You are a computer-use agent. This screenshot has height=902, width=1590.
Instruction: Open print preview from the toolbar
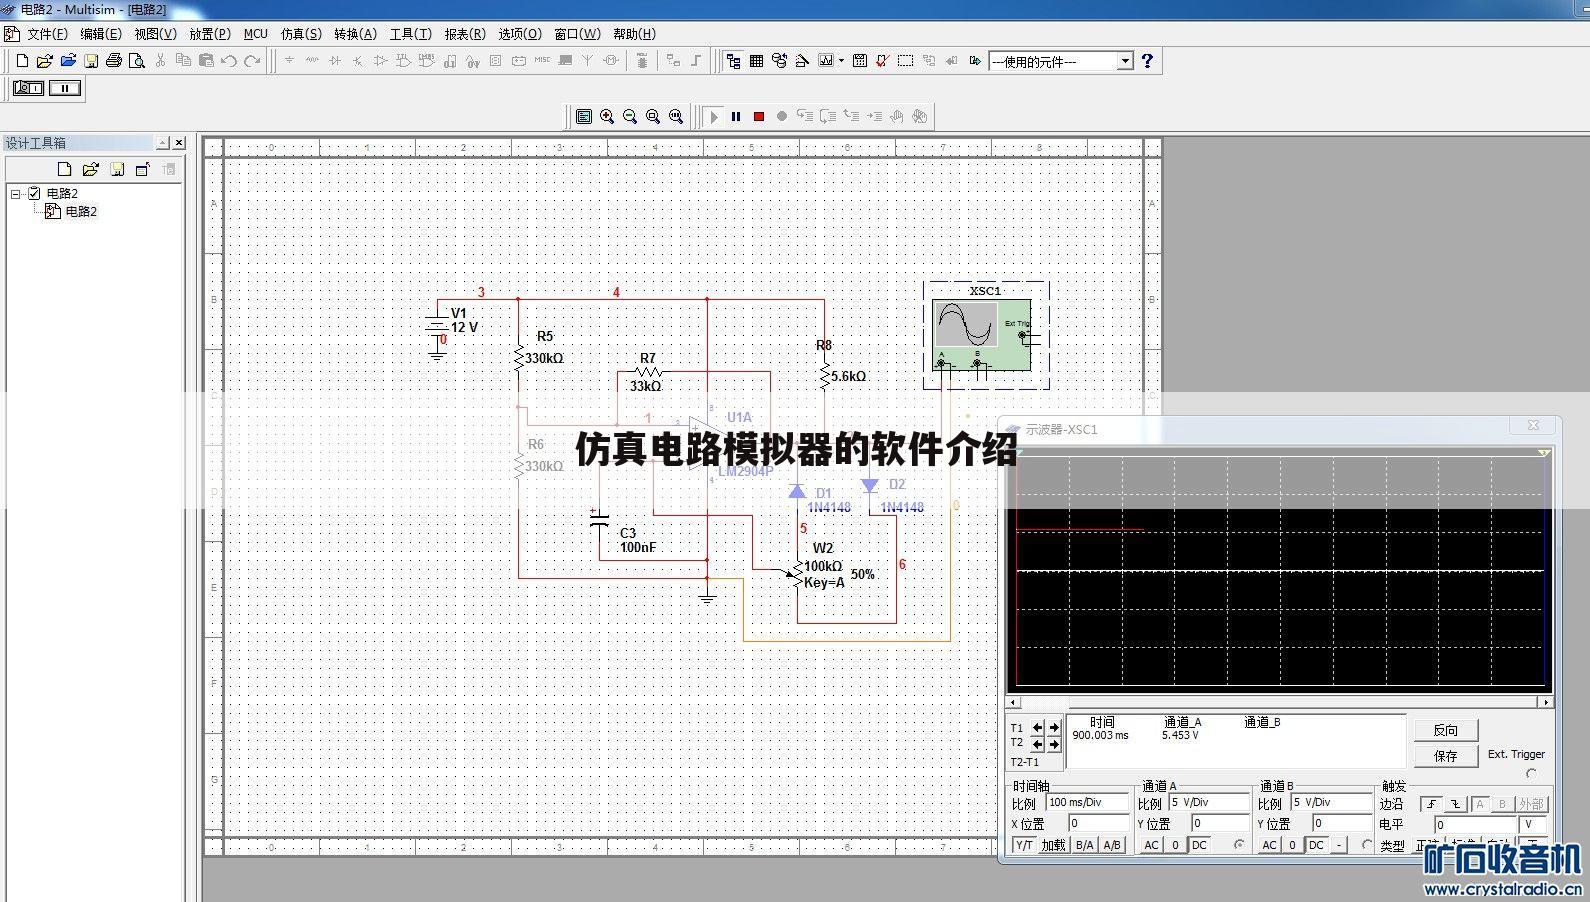137,61
